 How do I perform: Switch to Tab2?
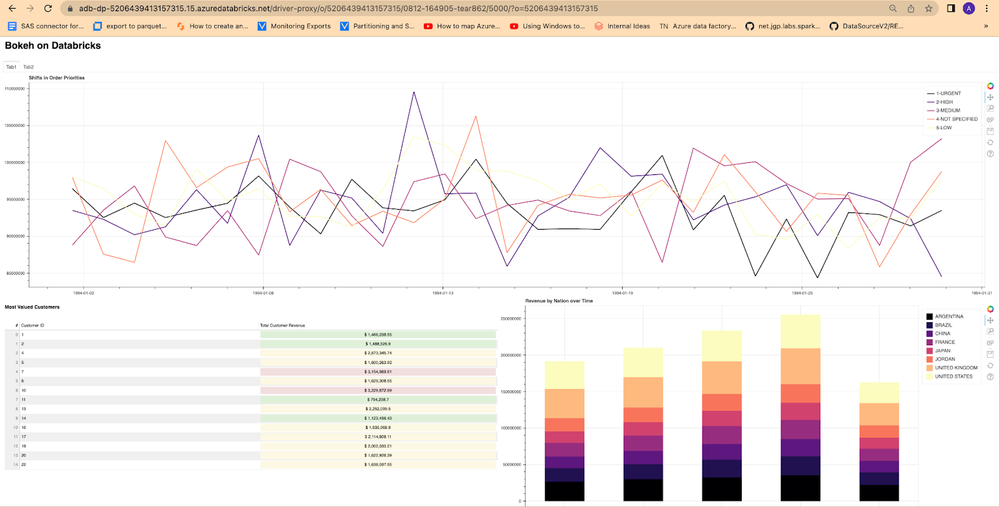coord(28,67)
